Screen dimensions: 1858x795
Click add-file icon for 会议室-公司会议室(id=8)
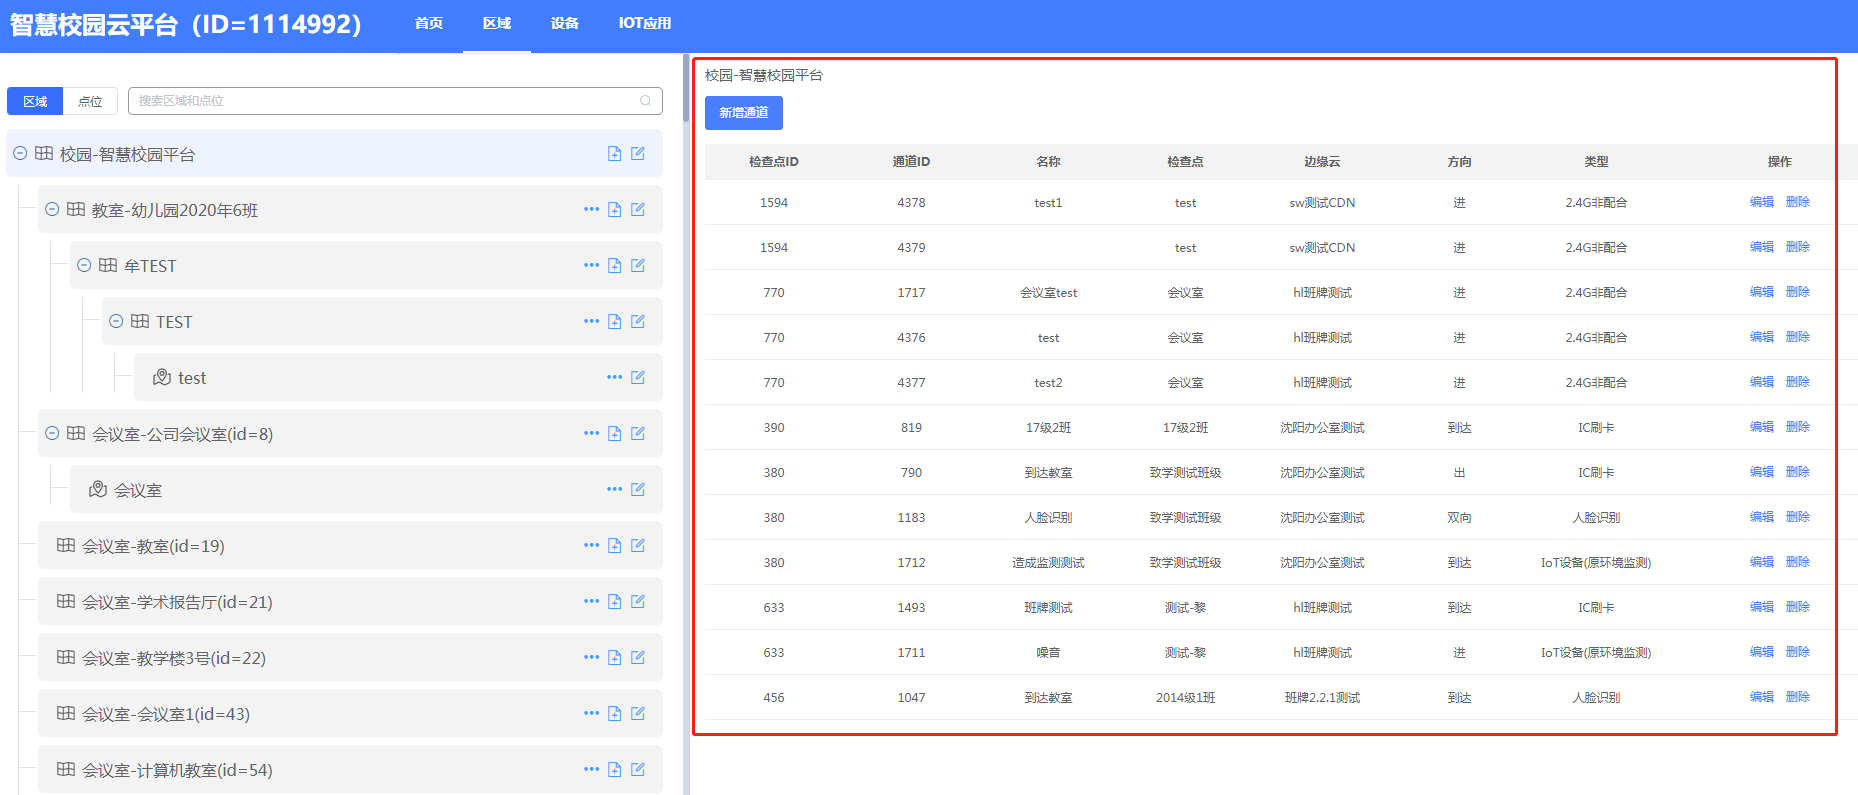[x=614, y=434]
